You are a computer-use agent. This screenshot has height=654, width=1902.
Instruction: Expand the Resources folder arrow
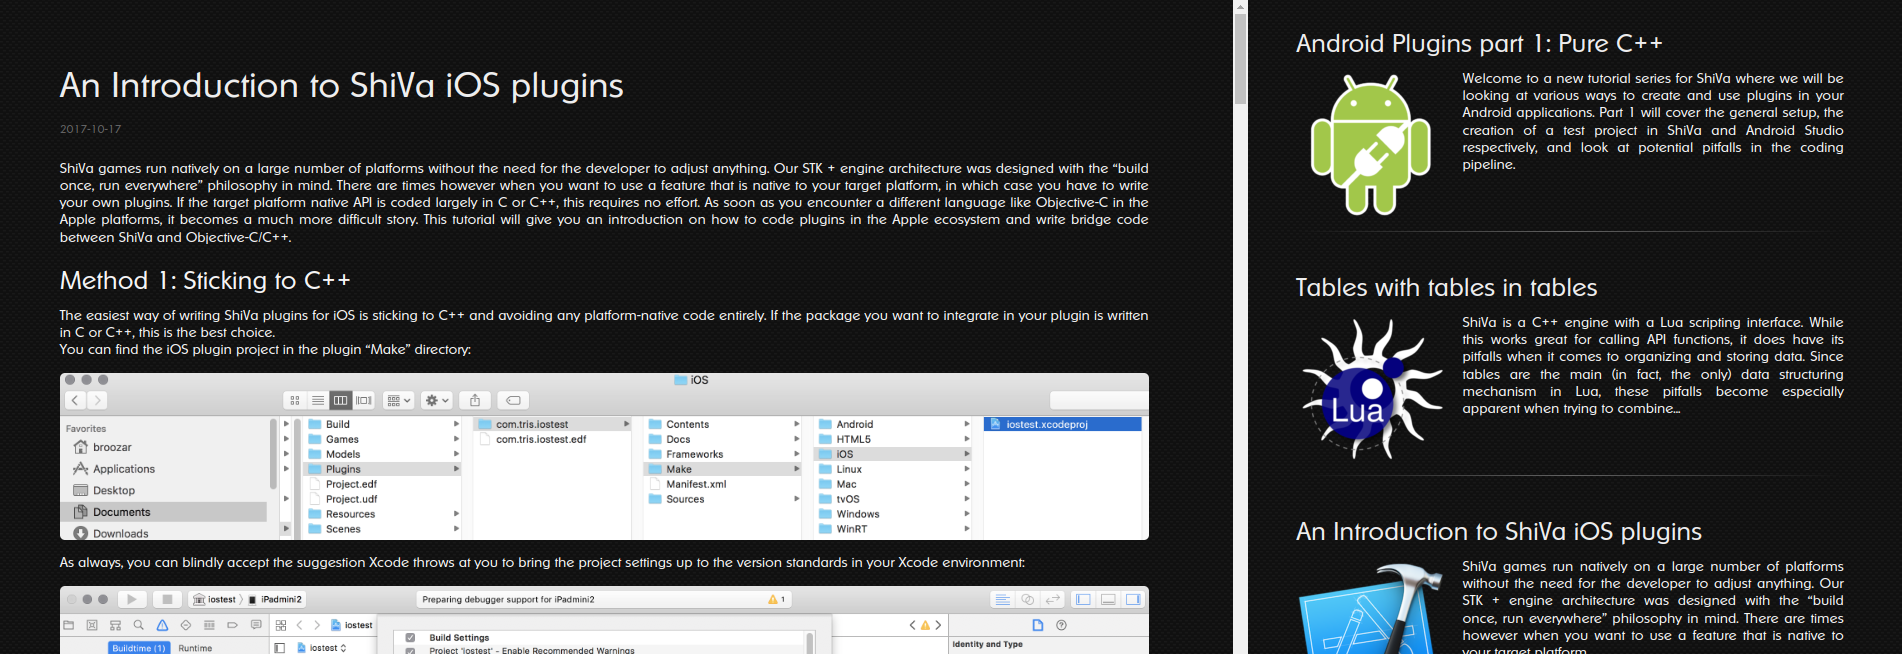point(457,514)
